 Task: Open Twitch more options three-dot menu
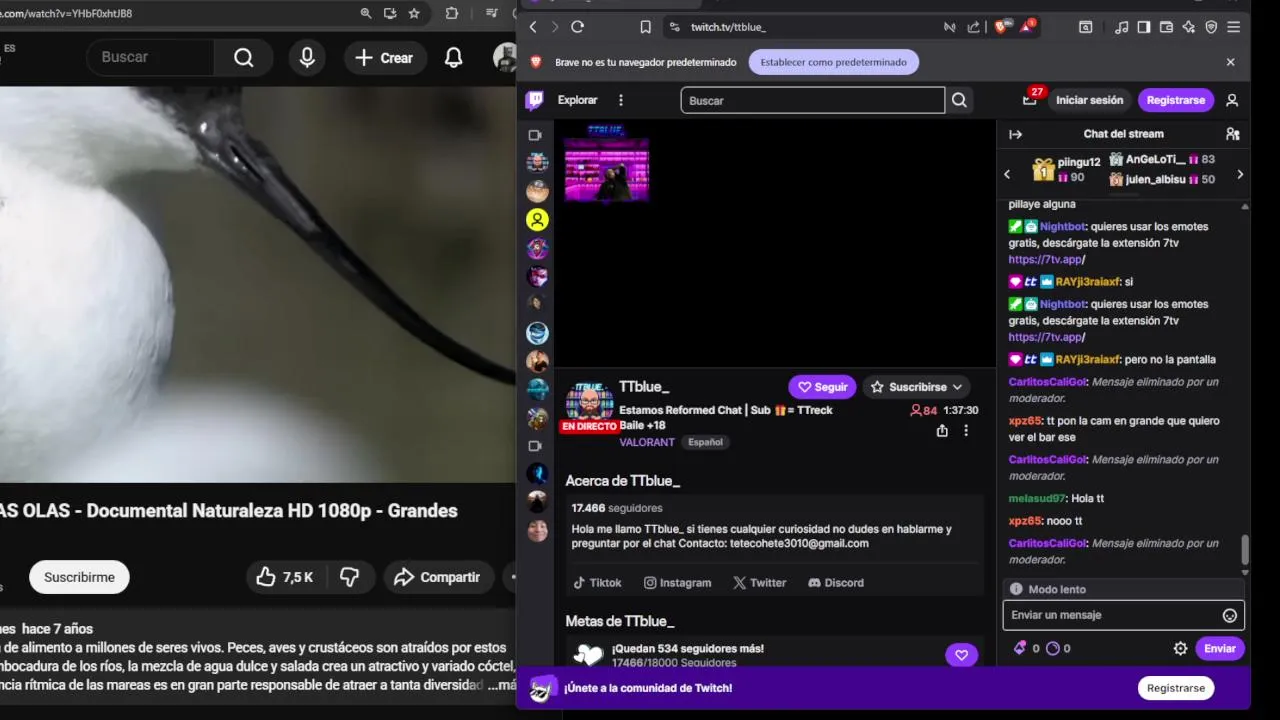621,100
